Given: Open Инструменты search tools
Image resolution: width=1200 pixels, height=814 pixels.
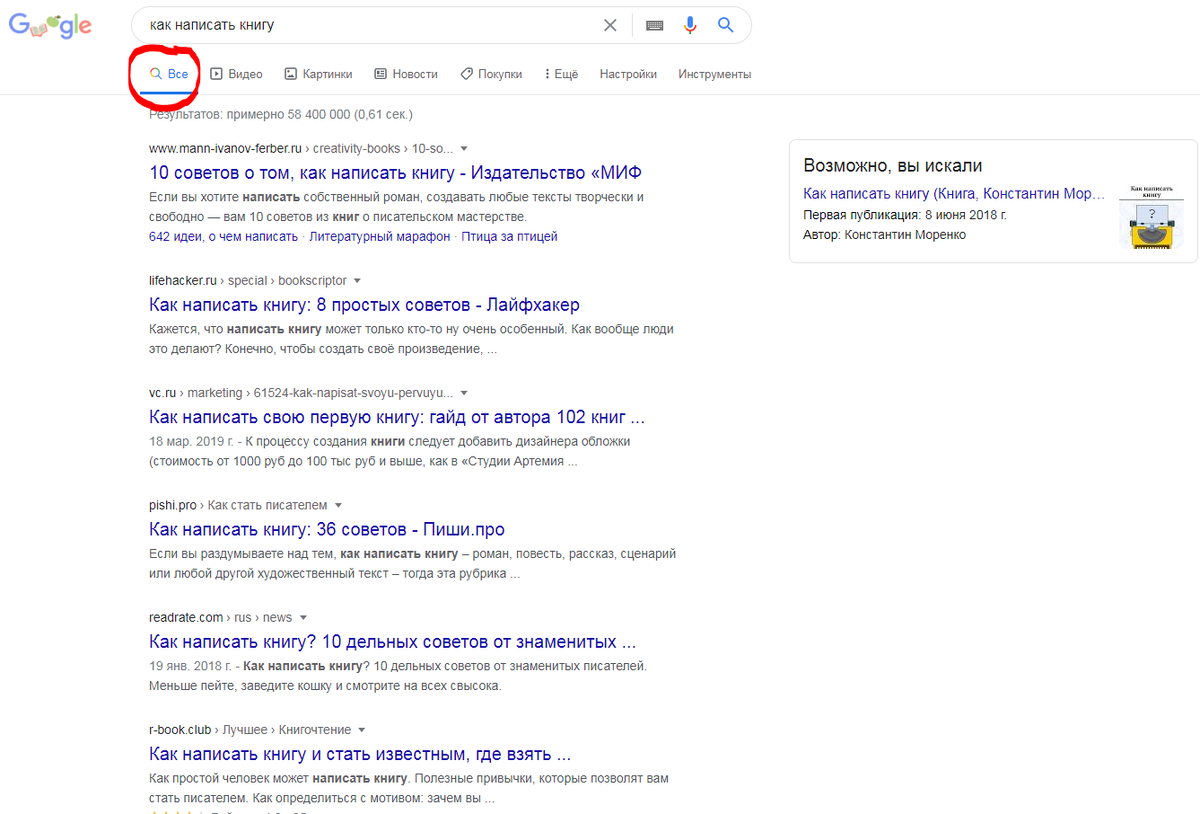Looking at the screenshot, I should (714, 74).
